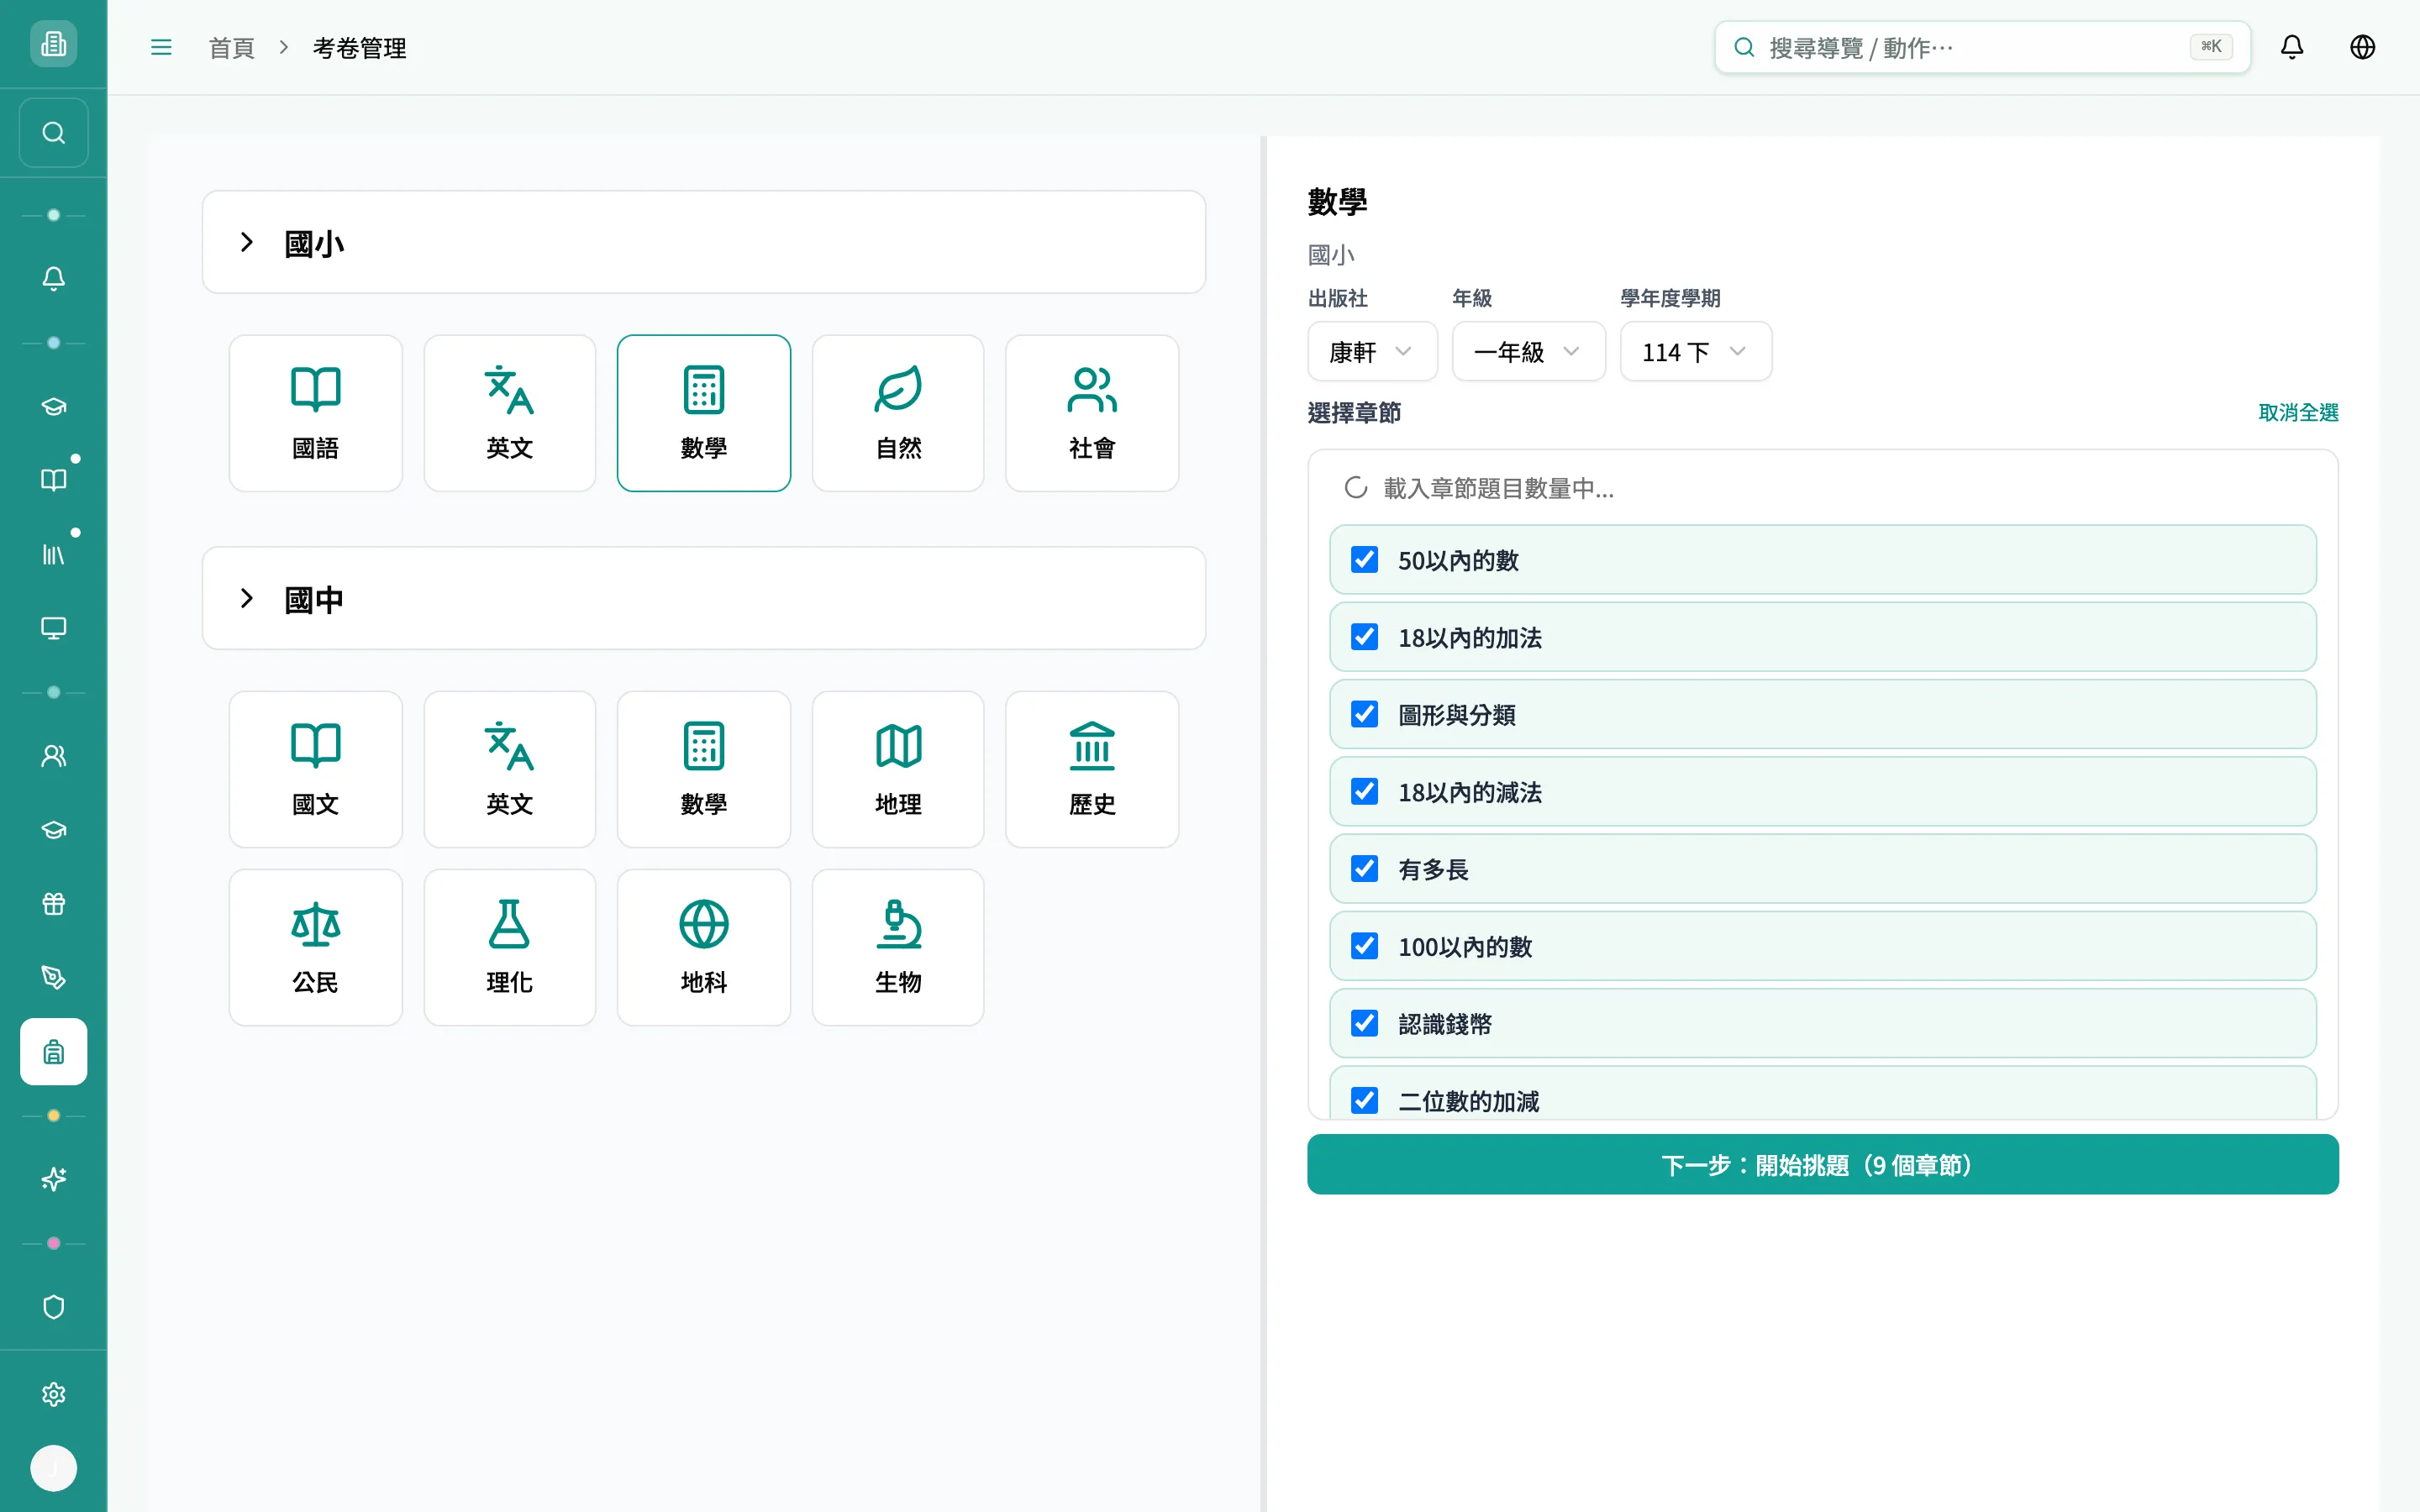Viewport: 2420px width, 1512px height.
Task: Select junior high 數學 subject card
Action: click(704, 770)
